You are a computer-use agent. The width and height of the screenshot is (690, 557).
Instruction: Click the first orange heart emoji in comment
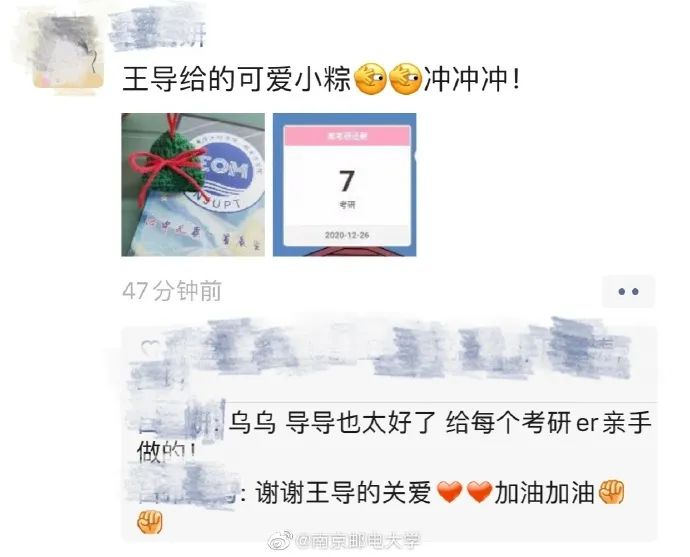click(449, 492)
